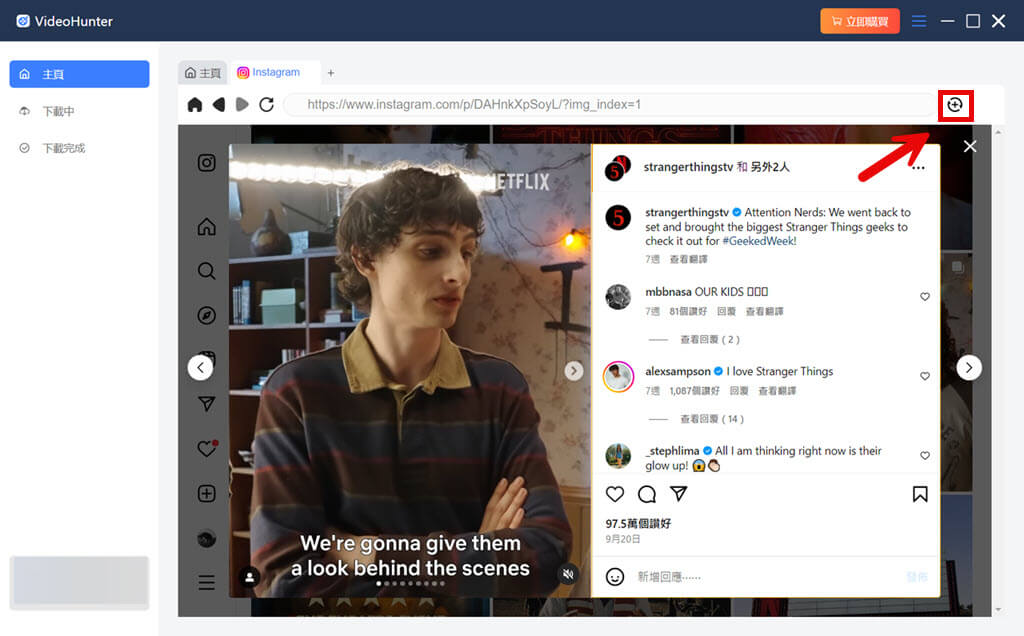This screenshot has width=1024, height=636.
Task: Like alexsampson's comment
Action: [925, 376]
